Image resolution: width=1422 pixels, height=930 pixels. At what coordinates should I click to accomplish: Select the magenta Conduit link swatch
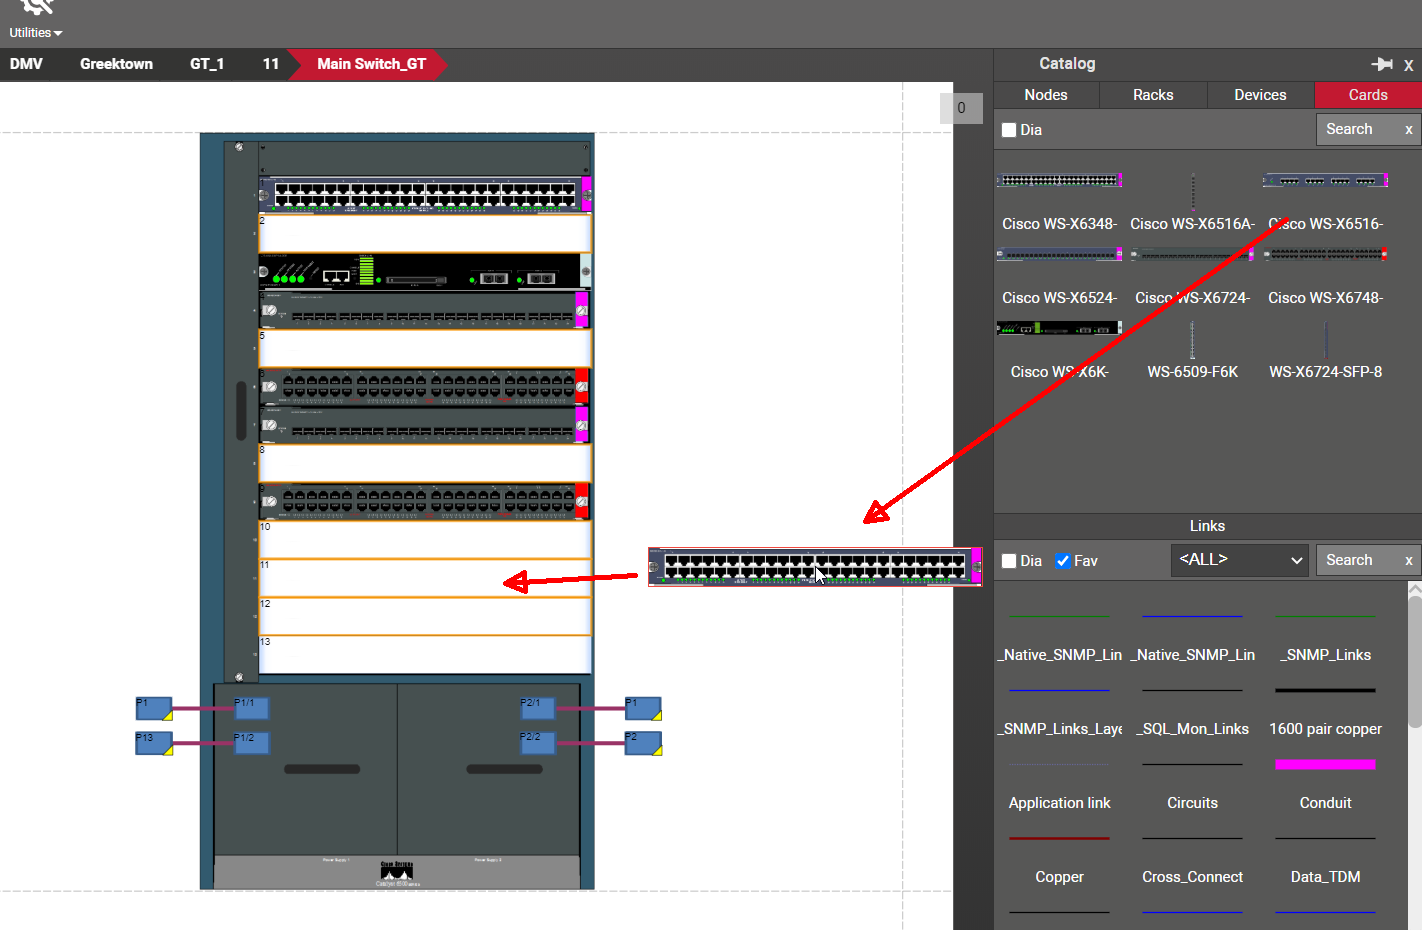1325,765
